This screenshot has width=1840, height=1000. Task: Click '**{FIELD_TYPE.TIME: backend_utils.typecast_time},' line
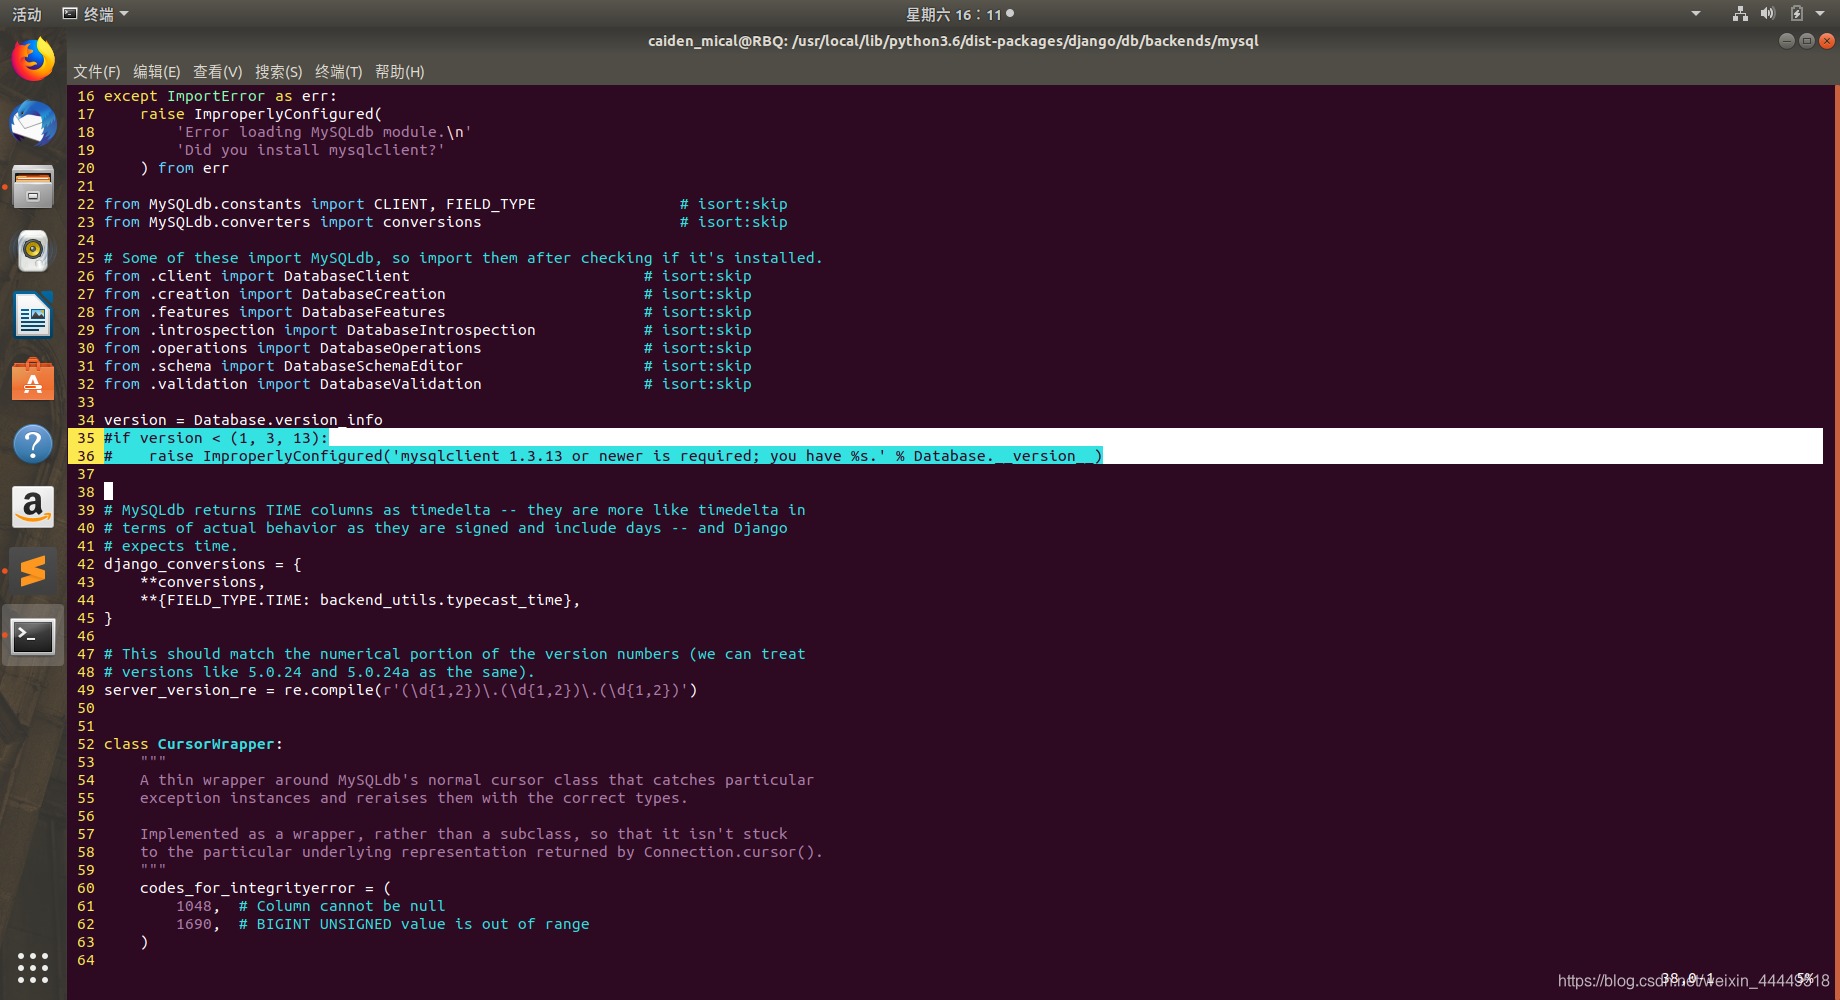[360, 600]
